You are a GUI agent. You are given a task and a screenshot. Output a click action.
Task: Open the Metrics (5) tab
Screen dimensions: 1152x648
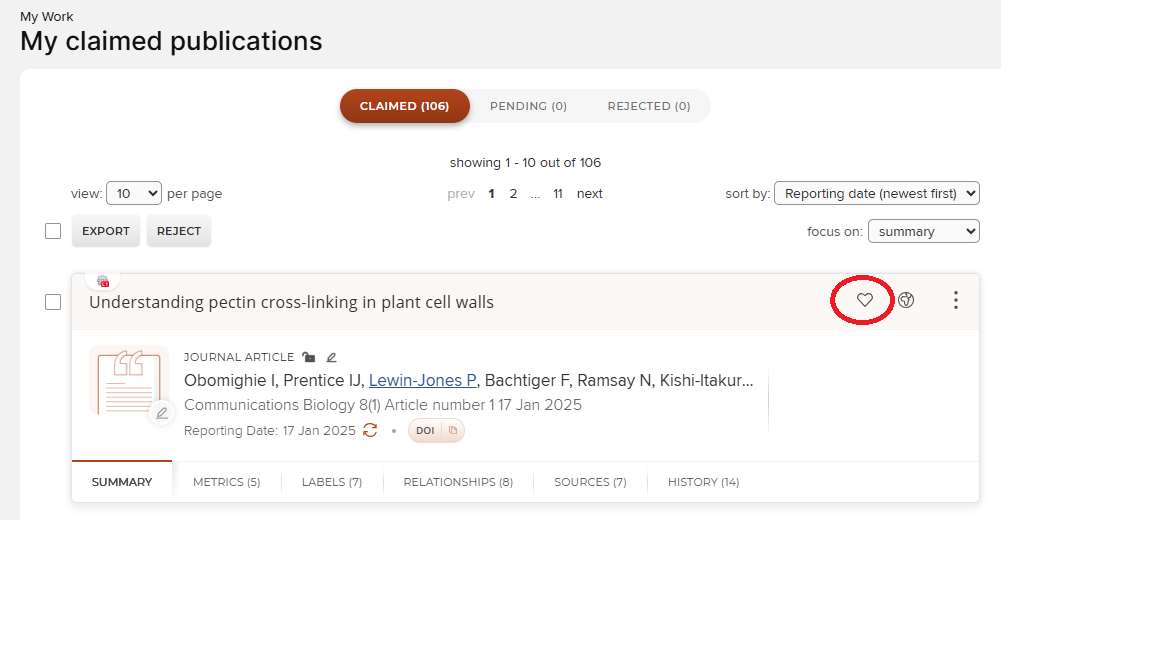coord(226,482)
